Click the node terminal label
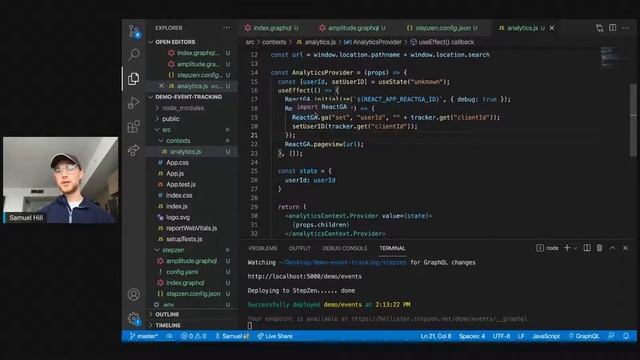This screenshot has width=640, height=360. pyautogui.click(x=547, y=248)
